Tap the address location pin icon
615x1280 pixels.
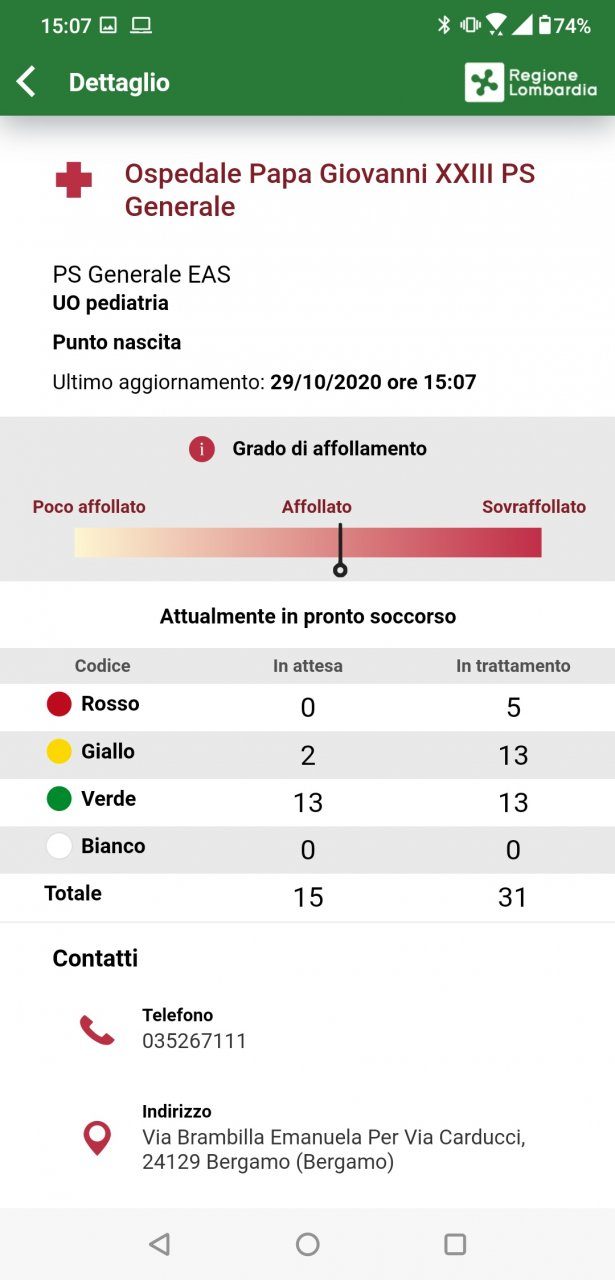coord(97,1138)
